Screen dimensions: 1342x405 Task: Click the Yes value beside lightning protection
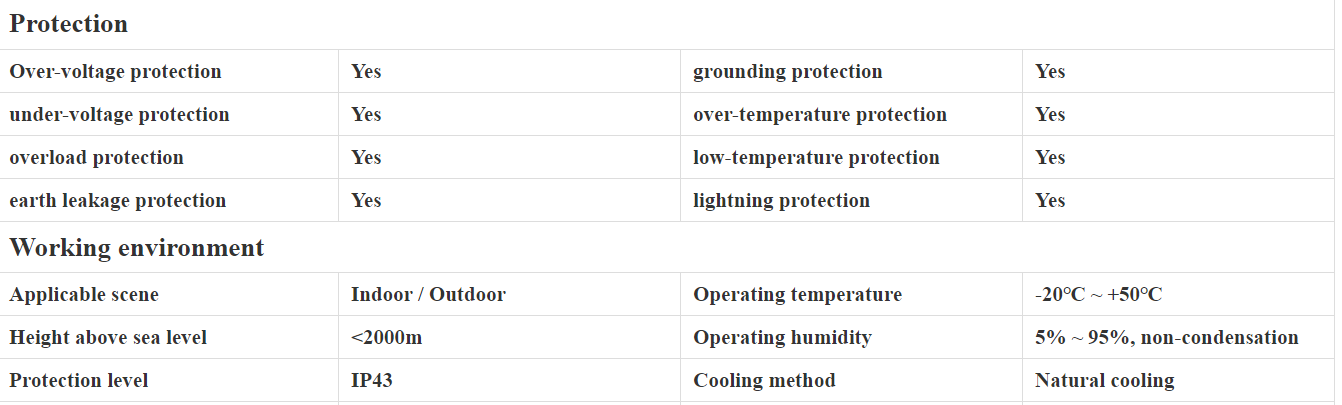[1050, 201]
